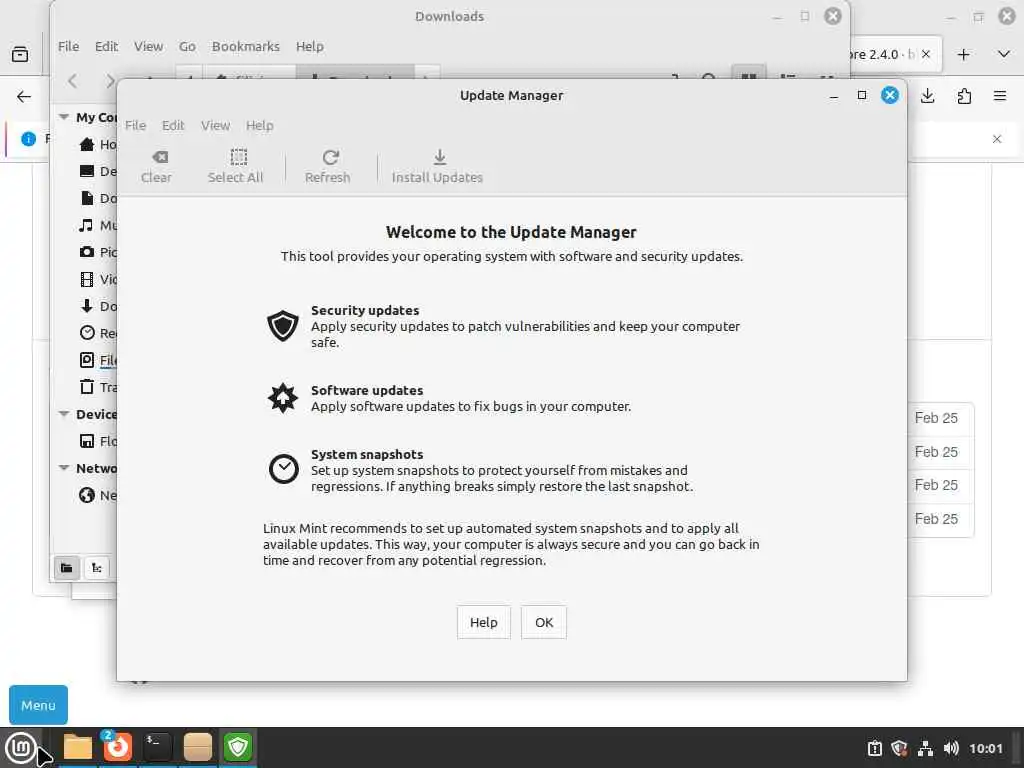Open Help menu in Downloads window
Screen dimensions: 1024x768
(310, 46)
